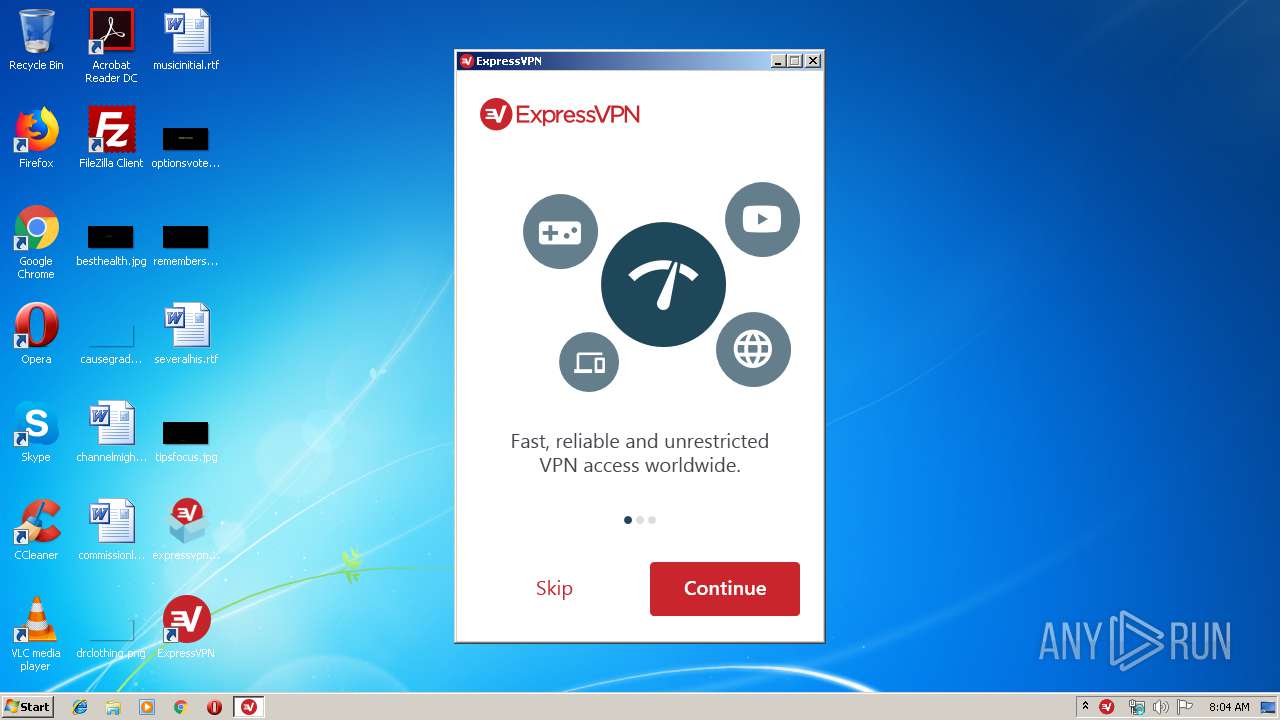Open Recycle Bin on desktop
Image resolution: width=1280 pixels, height=720 pixels.
click(x=36, y=41)
